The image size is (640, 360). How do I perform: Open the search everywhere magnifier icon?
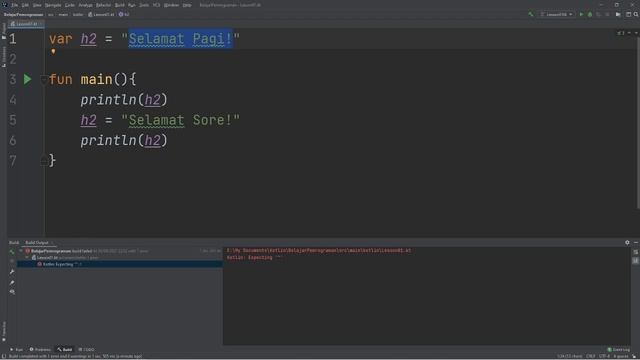636,14
